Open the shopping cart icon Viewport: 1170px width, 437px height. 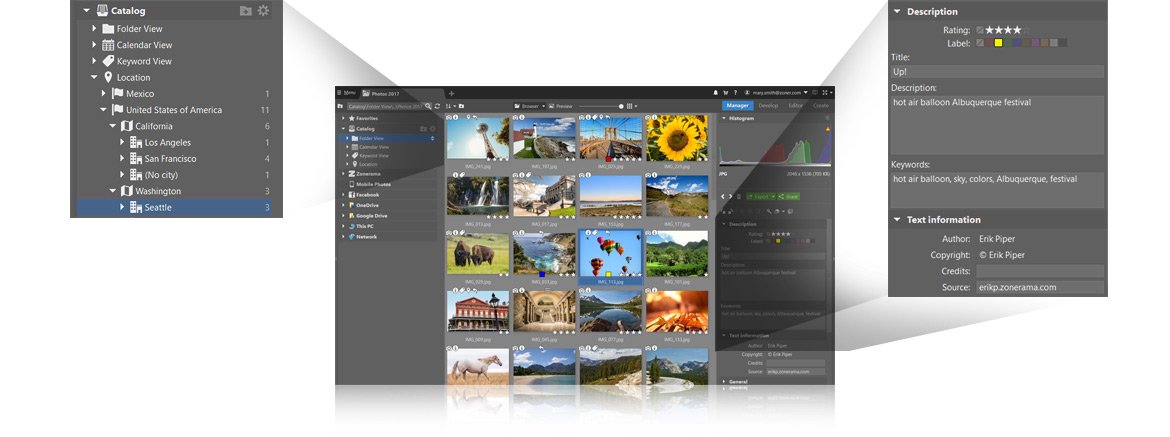click(725, 92)
